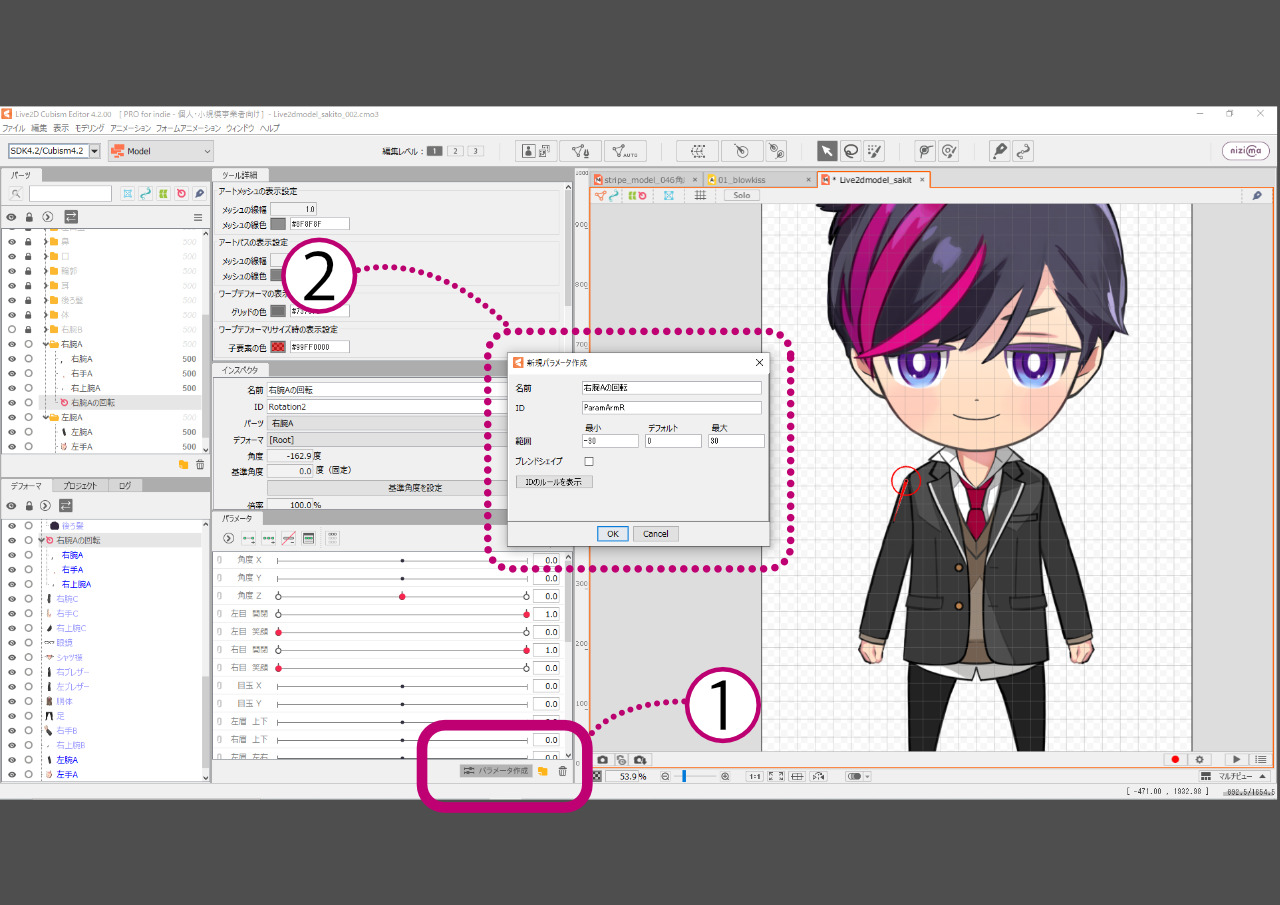Click the delete keys parameter icon
1280x905 pixels.
pyautogui.click(x=288, y=538)
